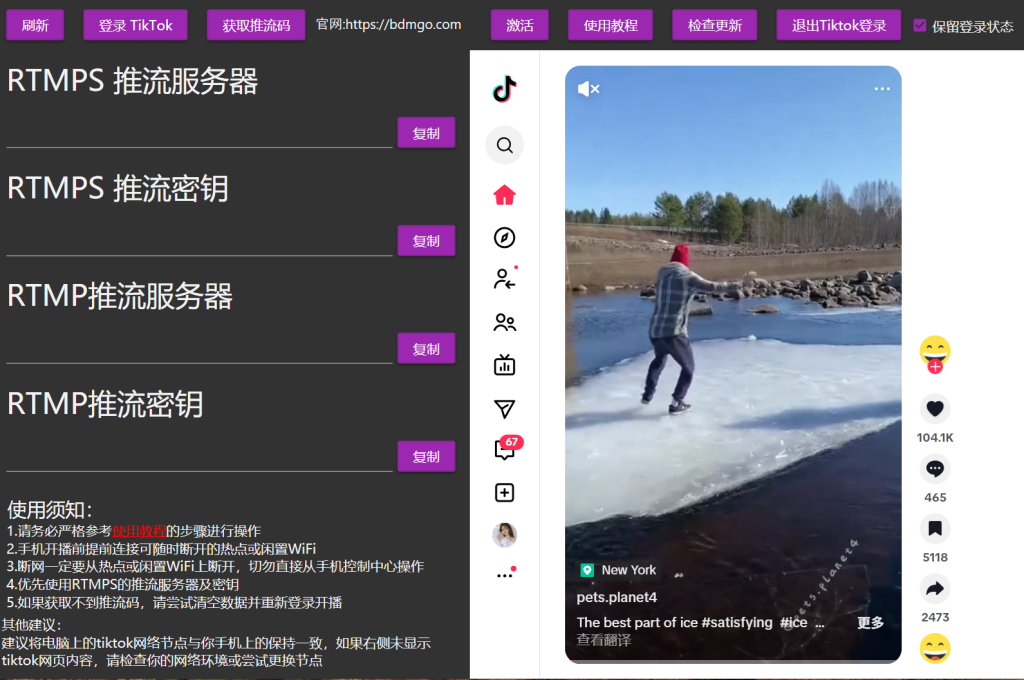Screen dimensions: 1024x680
Task: Click the TikTok search icon
Action: [x=504, y=145]
